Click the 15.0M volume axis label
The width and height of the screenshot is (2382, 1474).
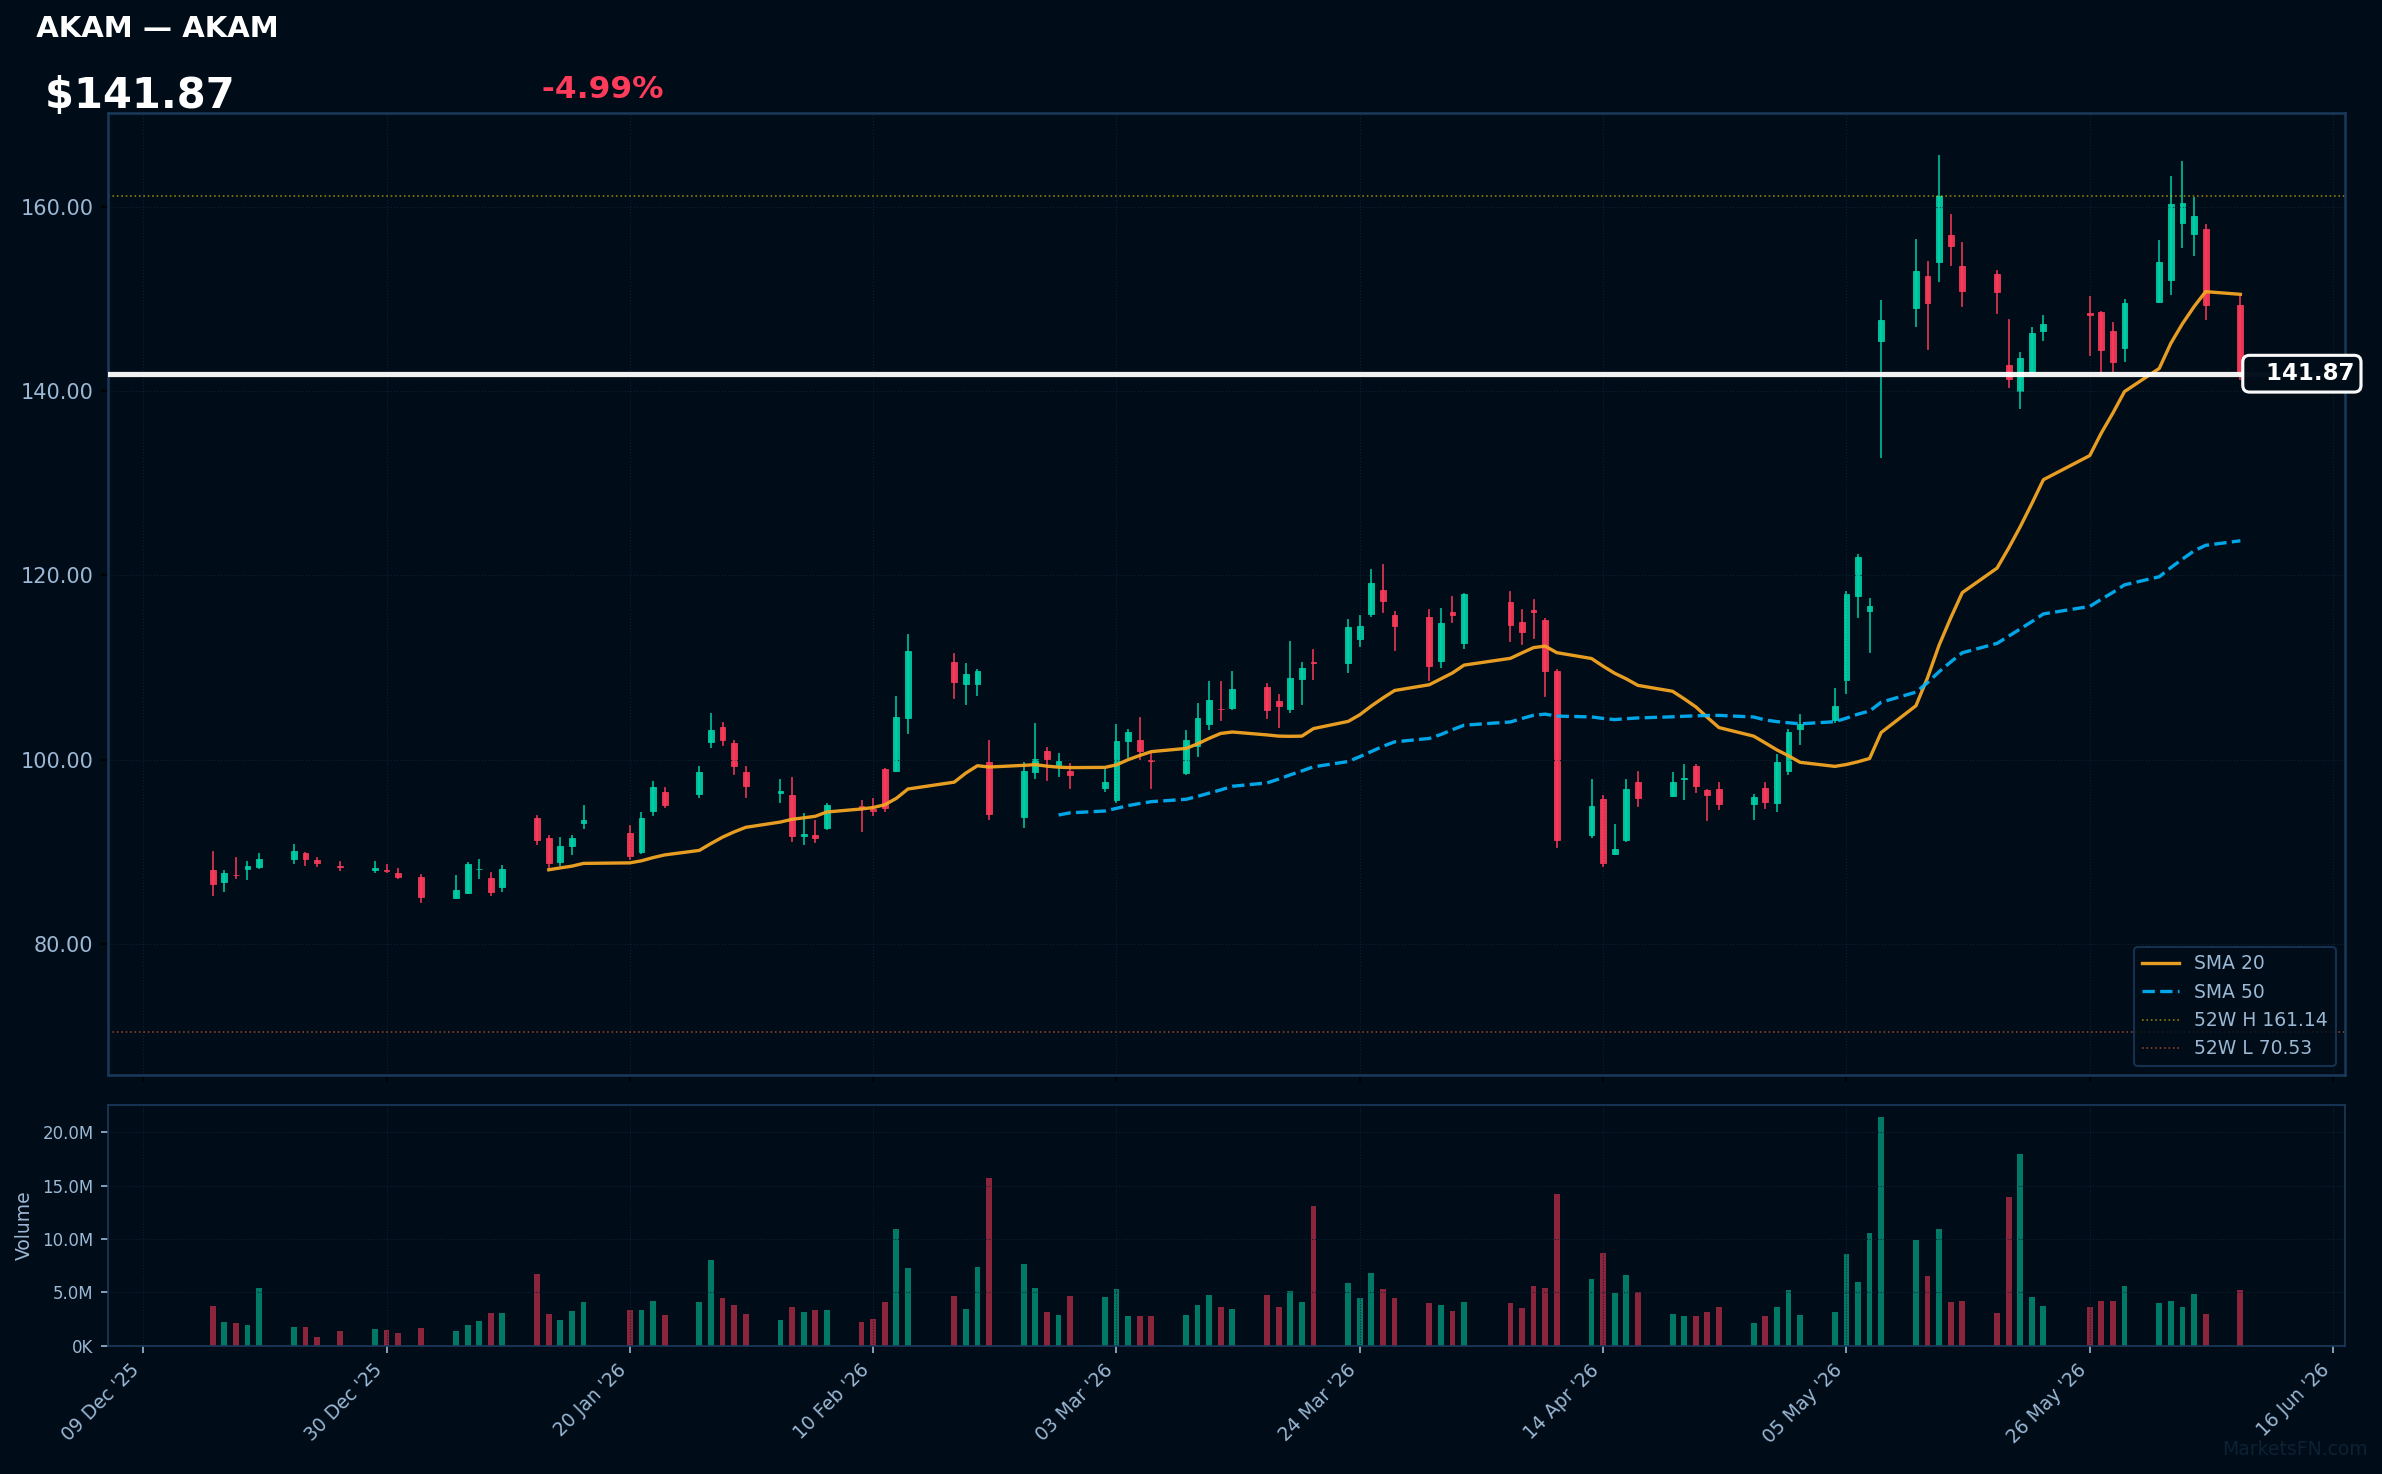coord(68,1187)
